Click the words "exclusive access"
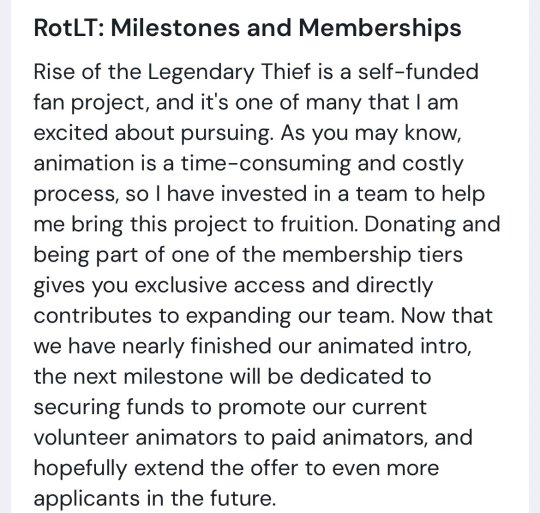540x513 pixels. point(220,285)
